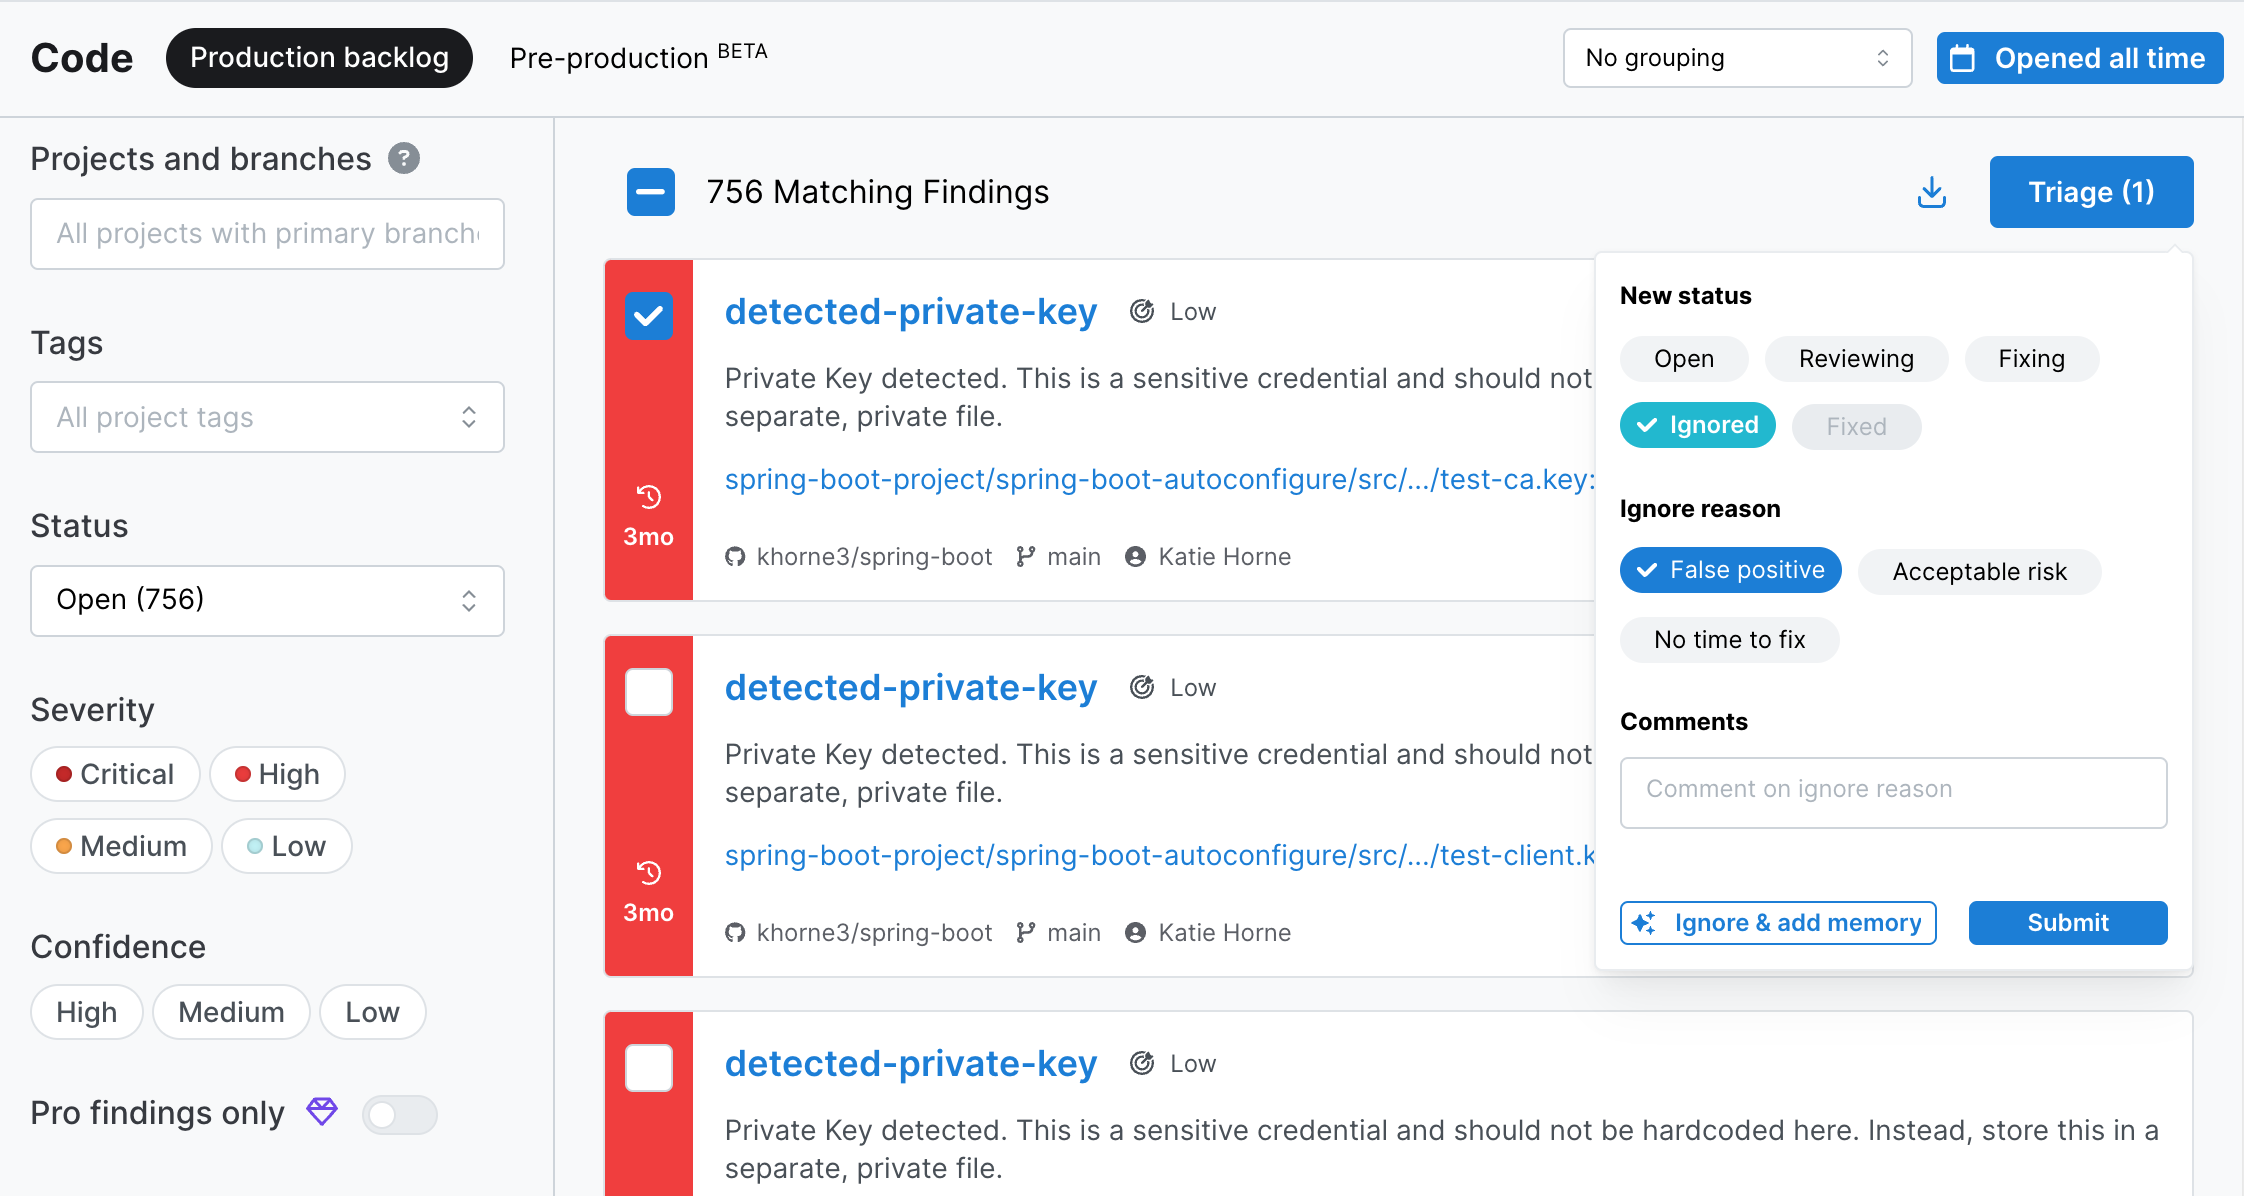The width and height of the screenshot is (2244, 1196).
Task: Select the Production backlog tab
Action: pos(319,57)
